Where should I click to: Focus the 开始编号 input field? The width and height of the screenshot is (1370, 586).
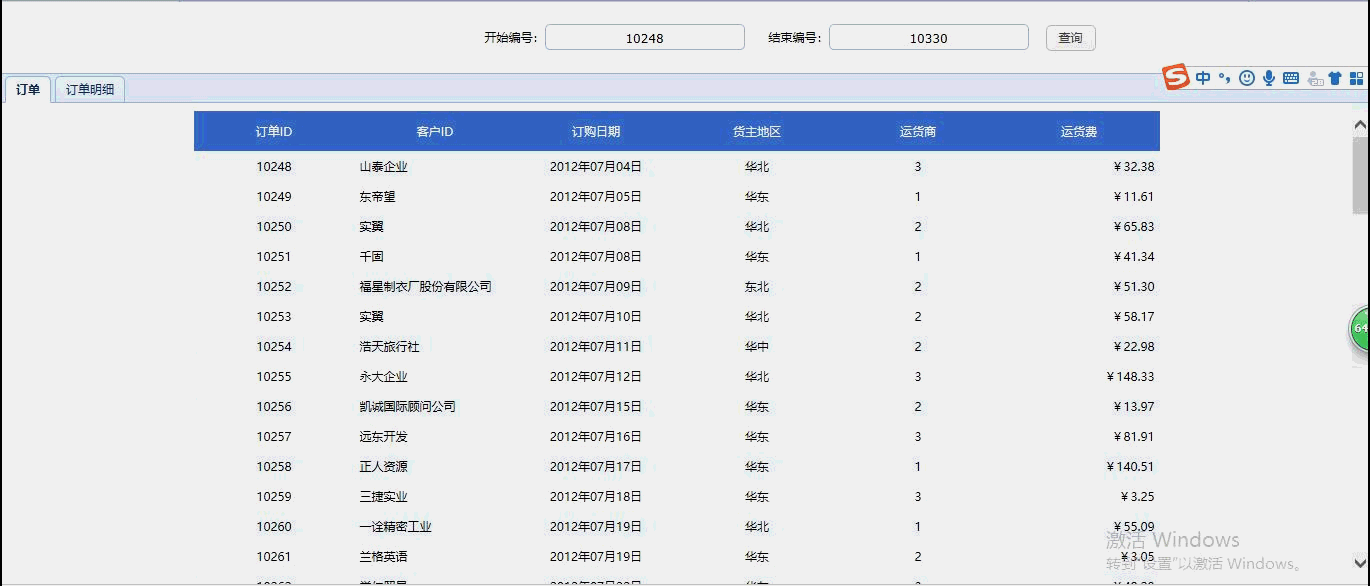(x=645, y=38)
